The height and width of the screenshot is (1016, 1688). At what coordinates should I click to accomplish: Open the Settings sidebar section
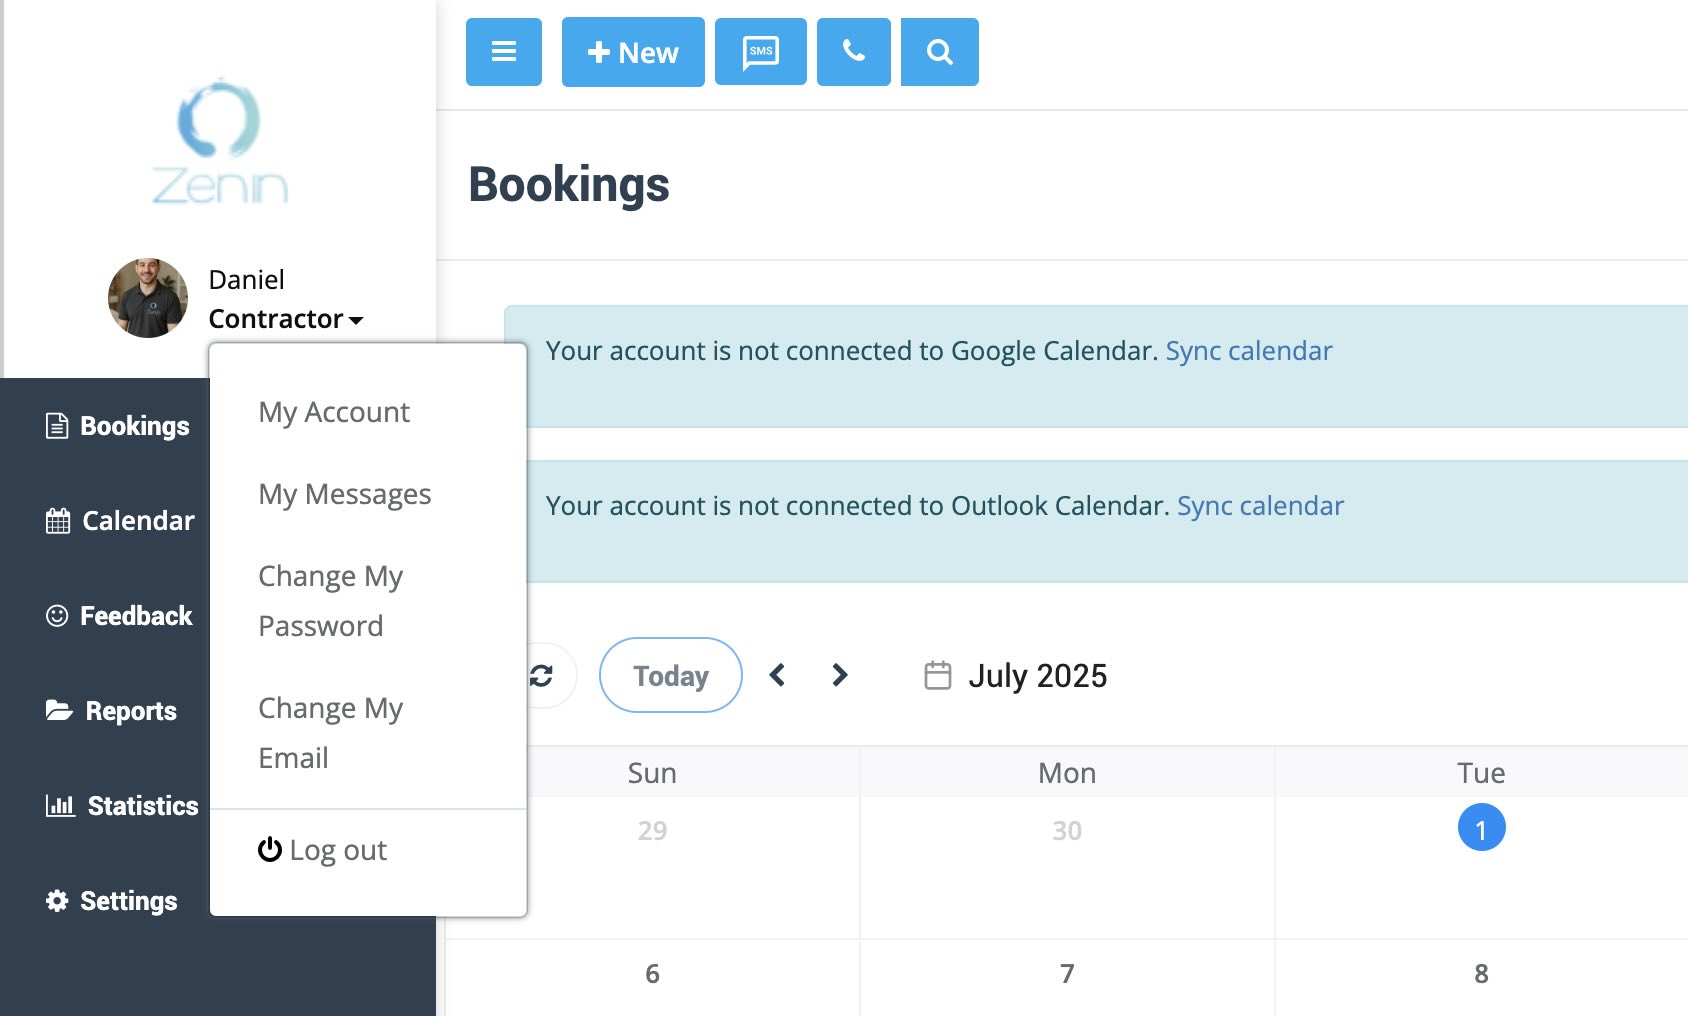point(128,900)
